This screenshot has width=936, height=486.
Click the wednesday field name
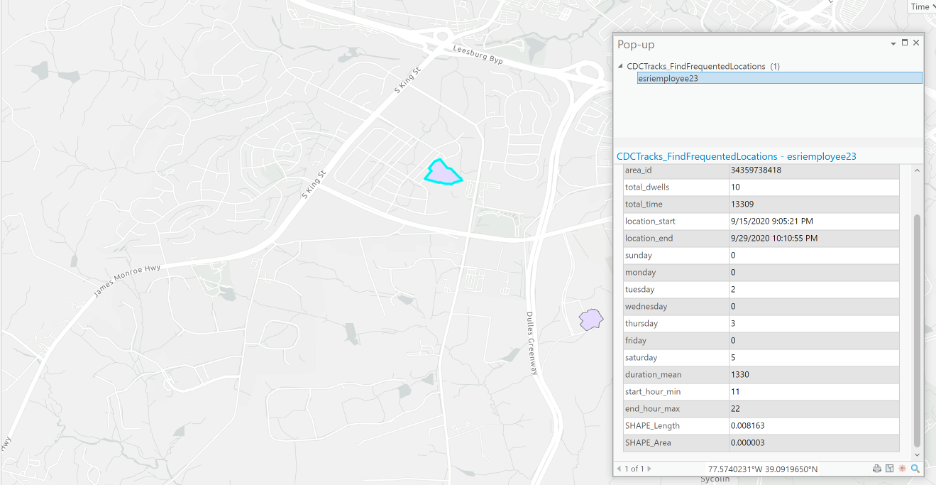tap(646, 306)
